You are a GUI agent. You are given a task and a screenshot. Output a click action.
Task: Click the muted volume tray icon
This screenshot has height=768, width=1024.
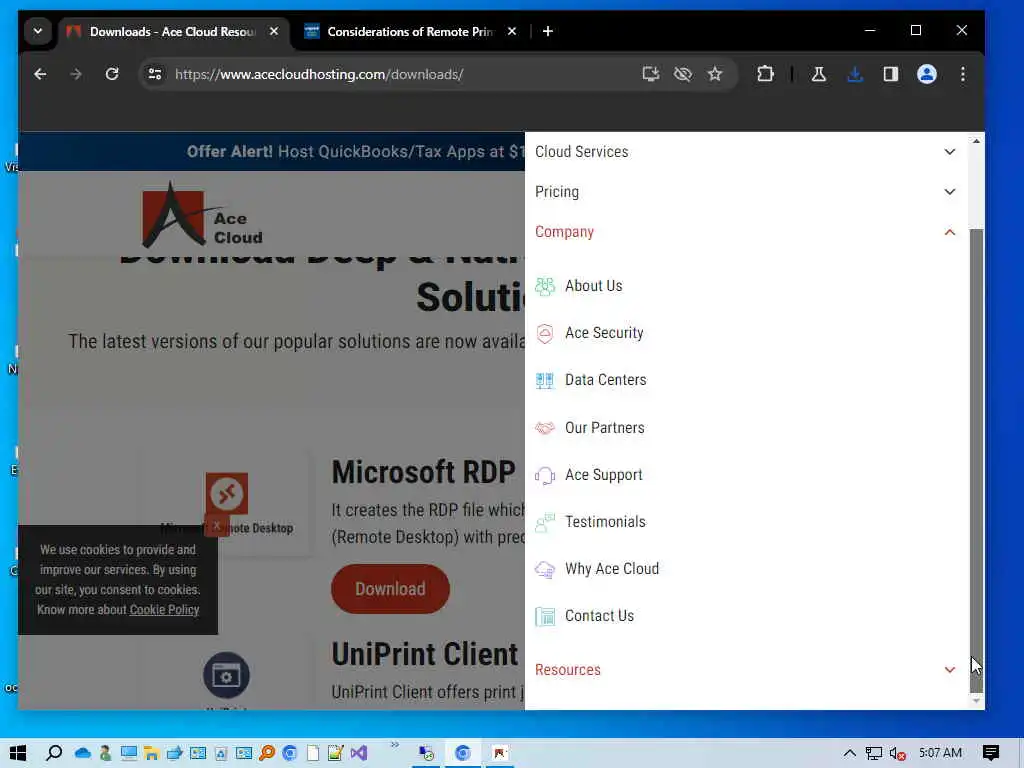pos(897,753)
